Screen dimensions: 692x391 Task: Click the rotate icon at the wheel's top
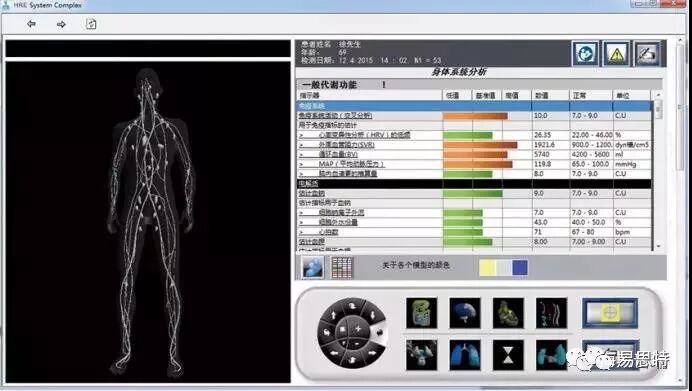[352, 305]
